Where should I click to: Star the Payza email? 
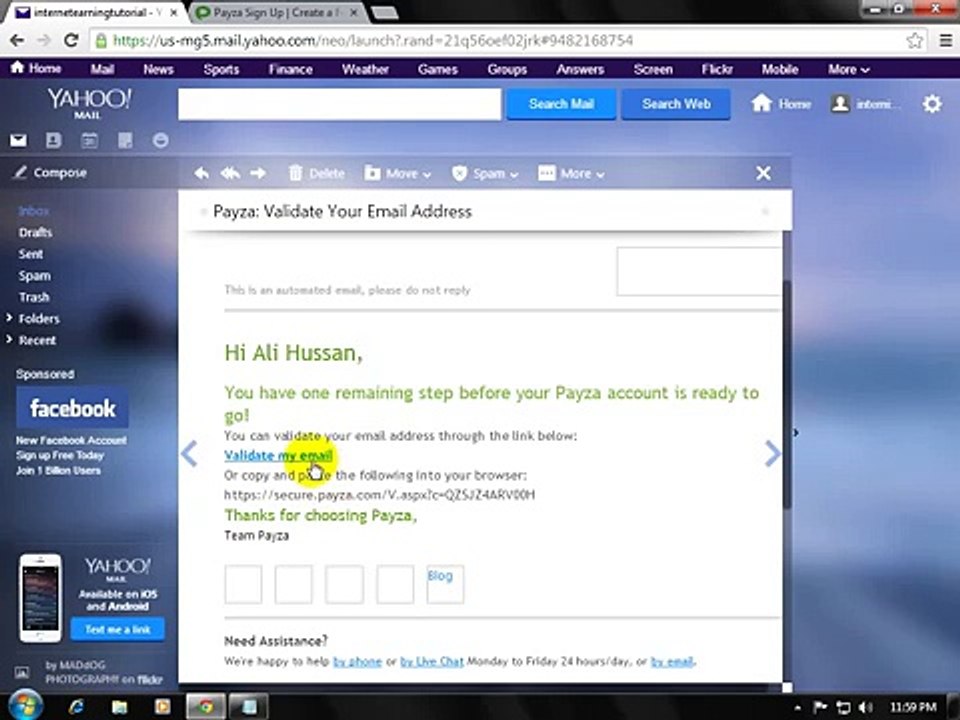click(x=765, y=212)
